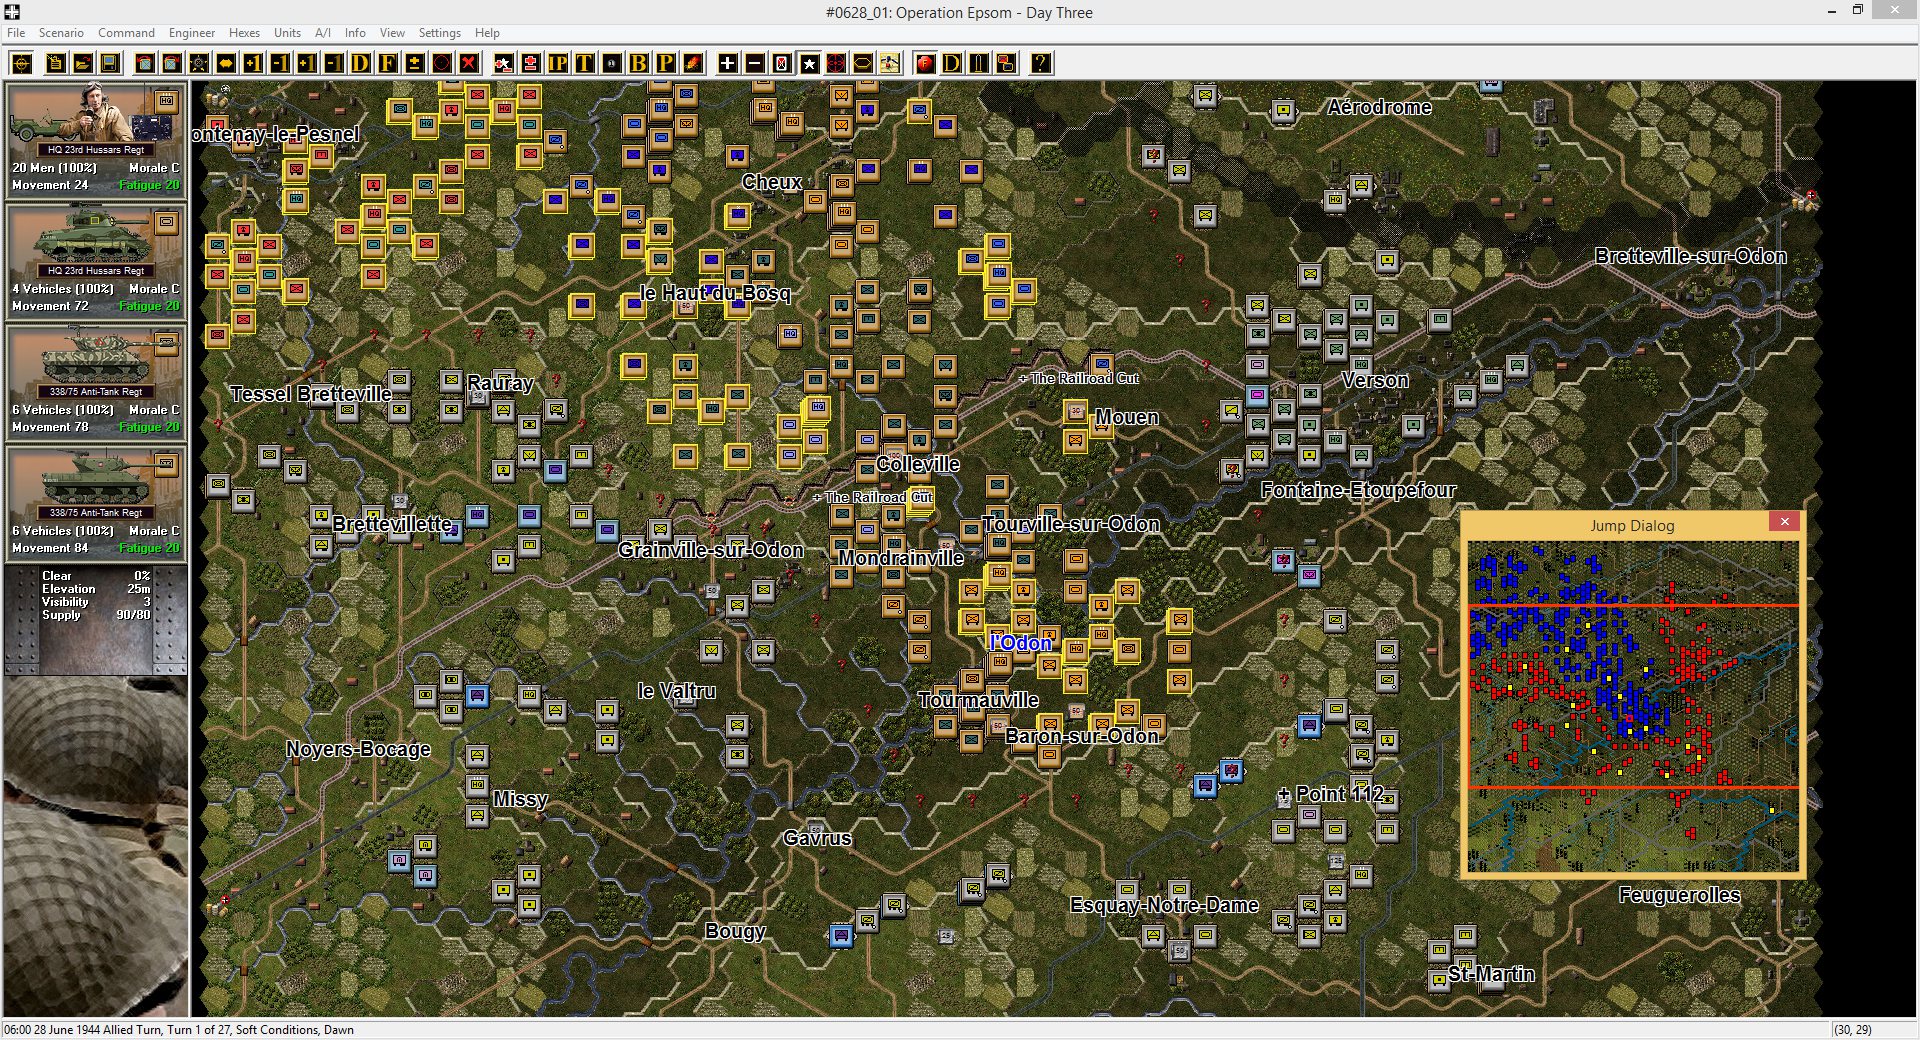
Task: Toggle the red reticle toolbar button
Action: pos(836,64)
